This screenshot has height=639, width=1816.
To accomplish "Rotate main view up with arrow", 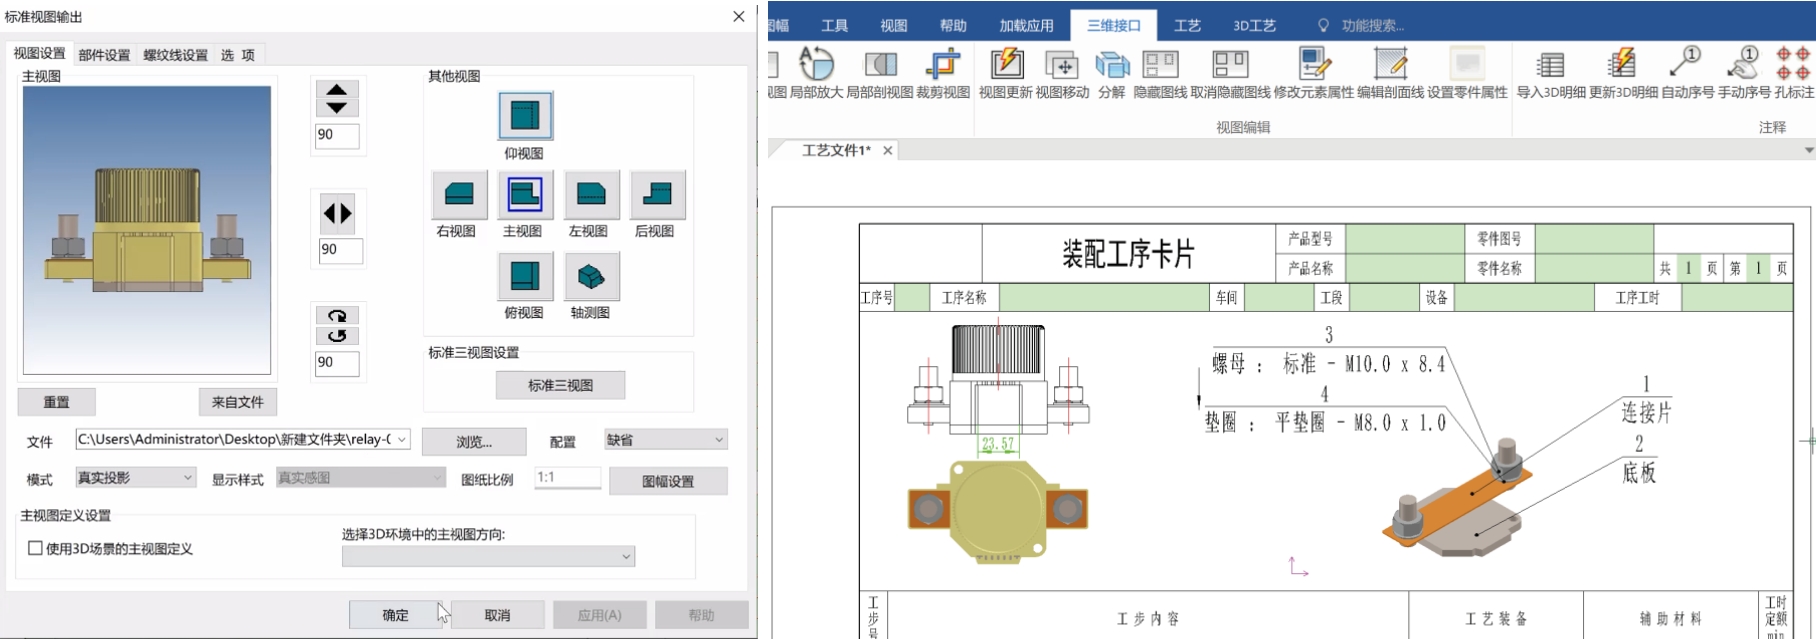I will (x=337, y=90).
